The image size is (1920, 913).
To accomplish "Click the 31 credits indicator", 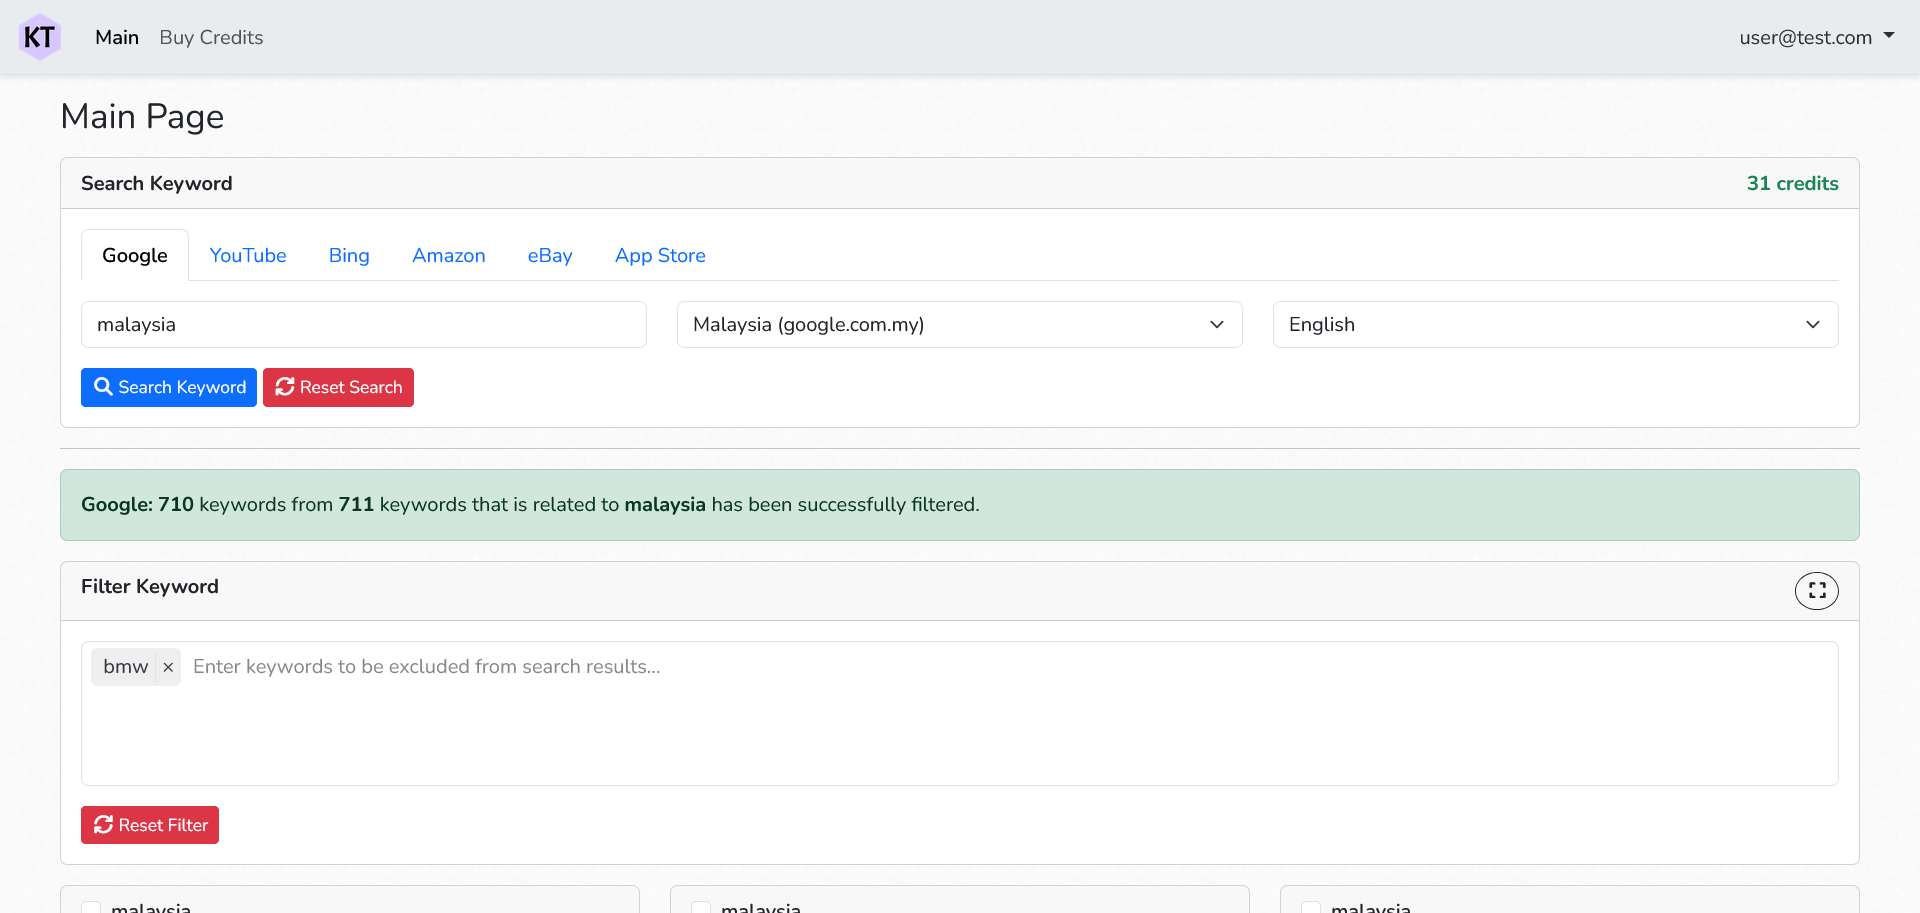I will click(x=1791, y=184).
